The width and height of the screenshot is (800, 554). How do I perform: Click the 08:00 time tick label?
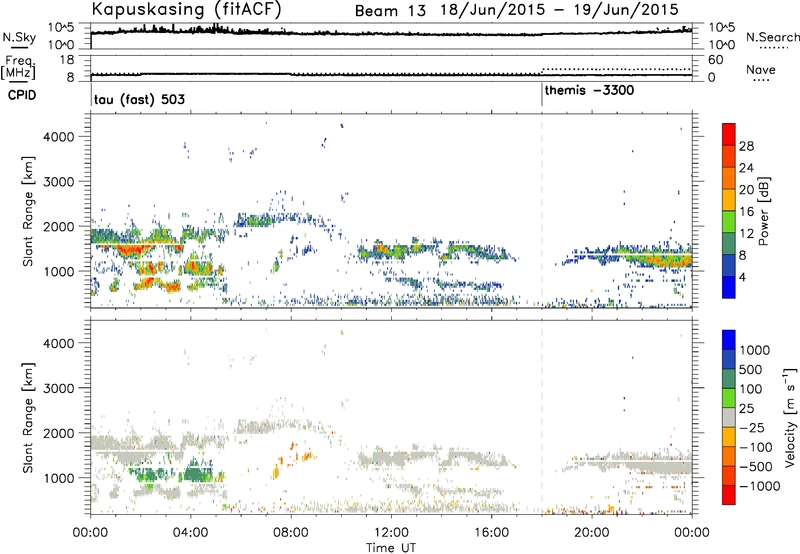pyautogui.click(x=291, y=533)
